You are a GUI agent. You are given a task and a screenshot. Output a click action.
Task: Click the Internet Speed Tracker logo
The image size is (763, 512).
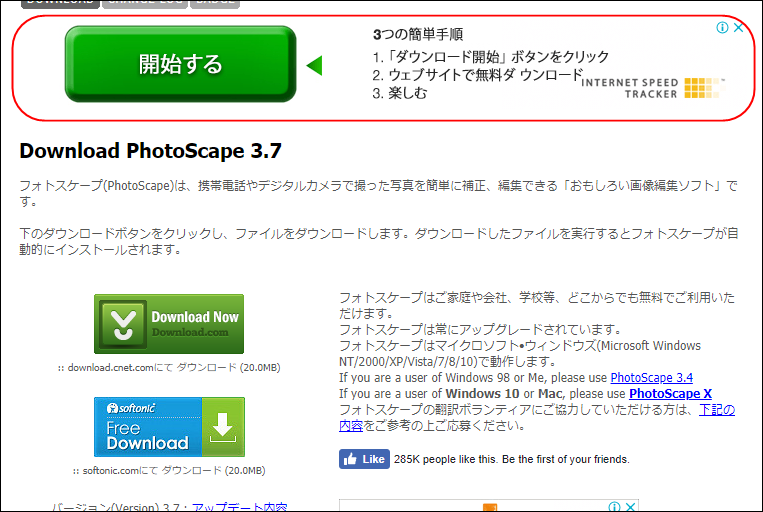point(653,88)
